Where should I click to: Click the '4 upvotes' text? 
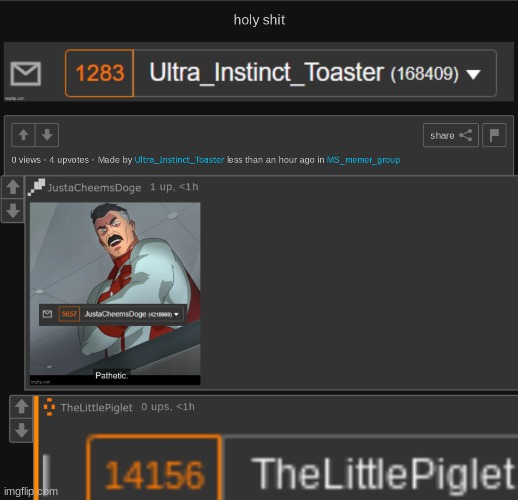(x=69, y=160)
